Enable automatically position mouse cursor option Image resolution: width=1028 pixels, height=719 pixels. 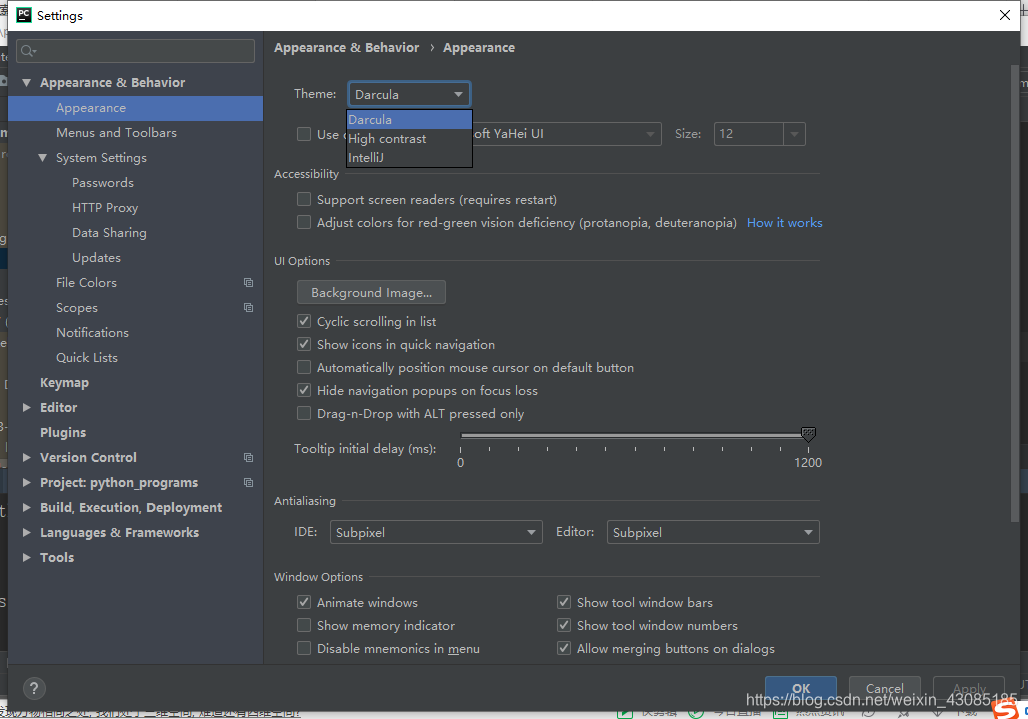[x=304, y=367]
